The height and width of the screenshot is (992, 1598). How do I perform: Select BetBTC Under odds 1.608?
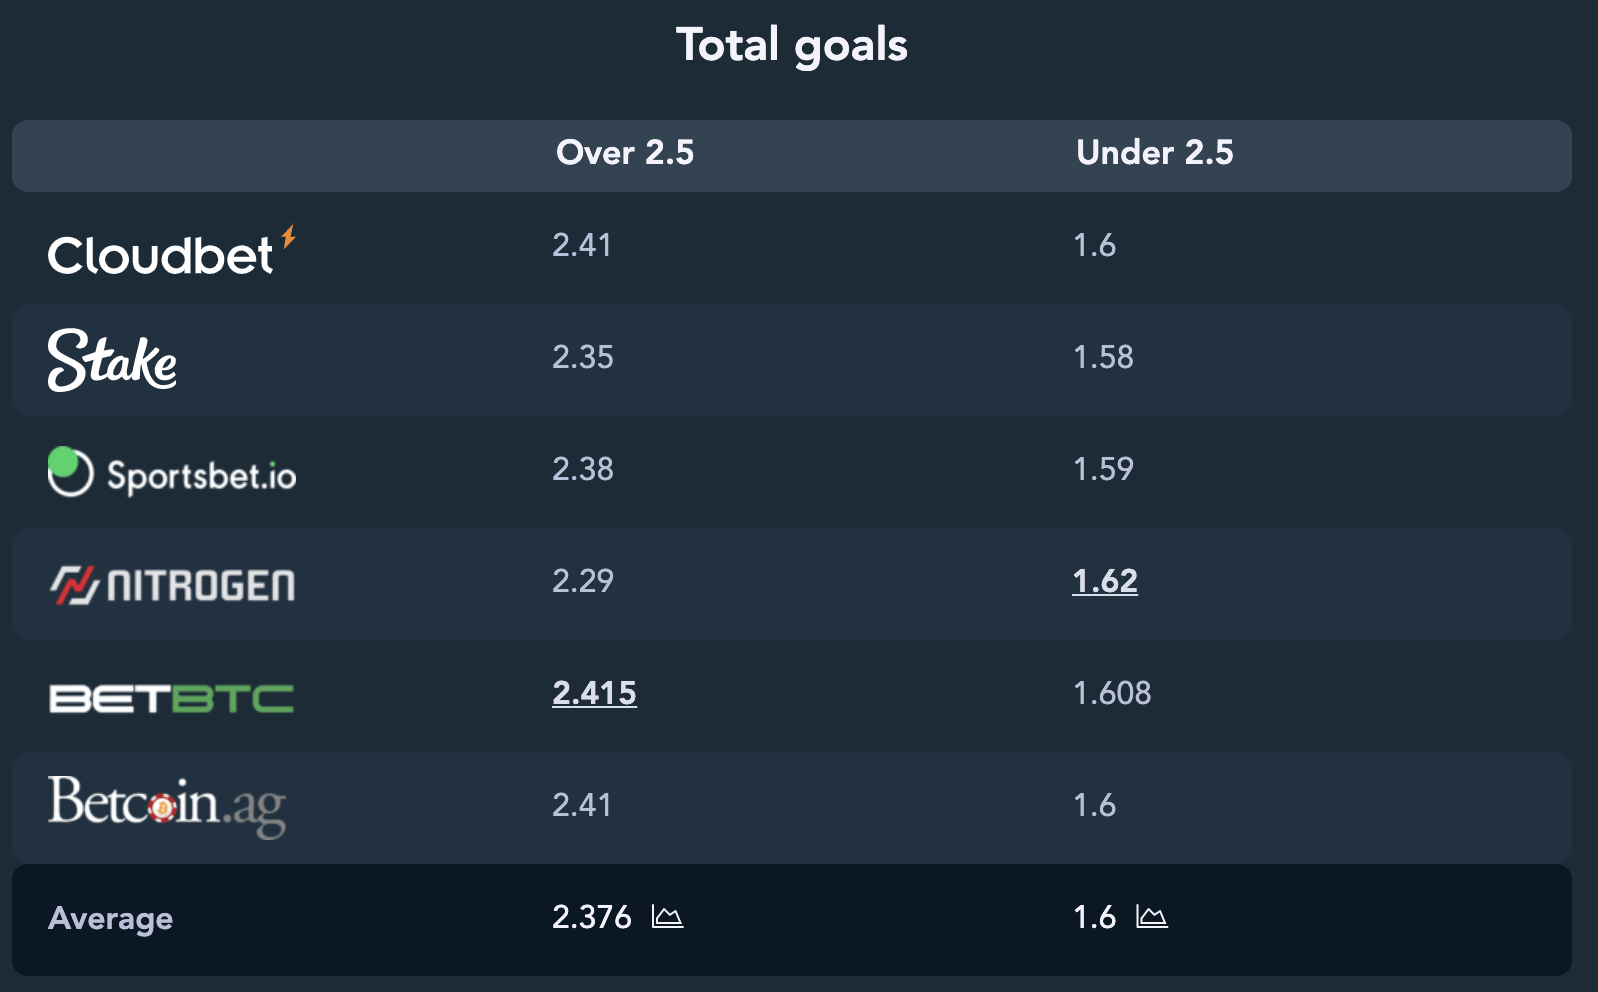1112,693
